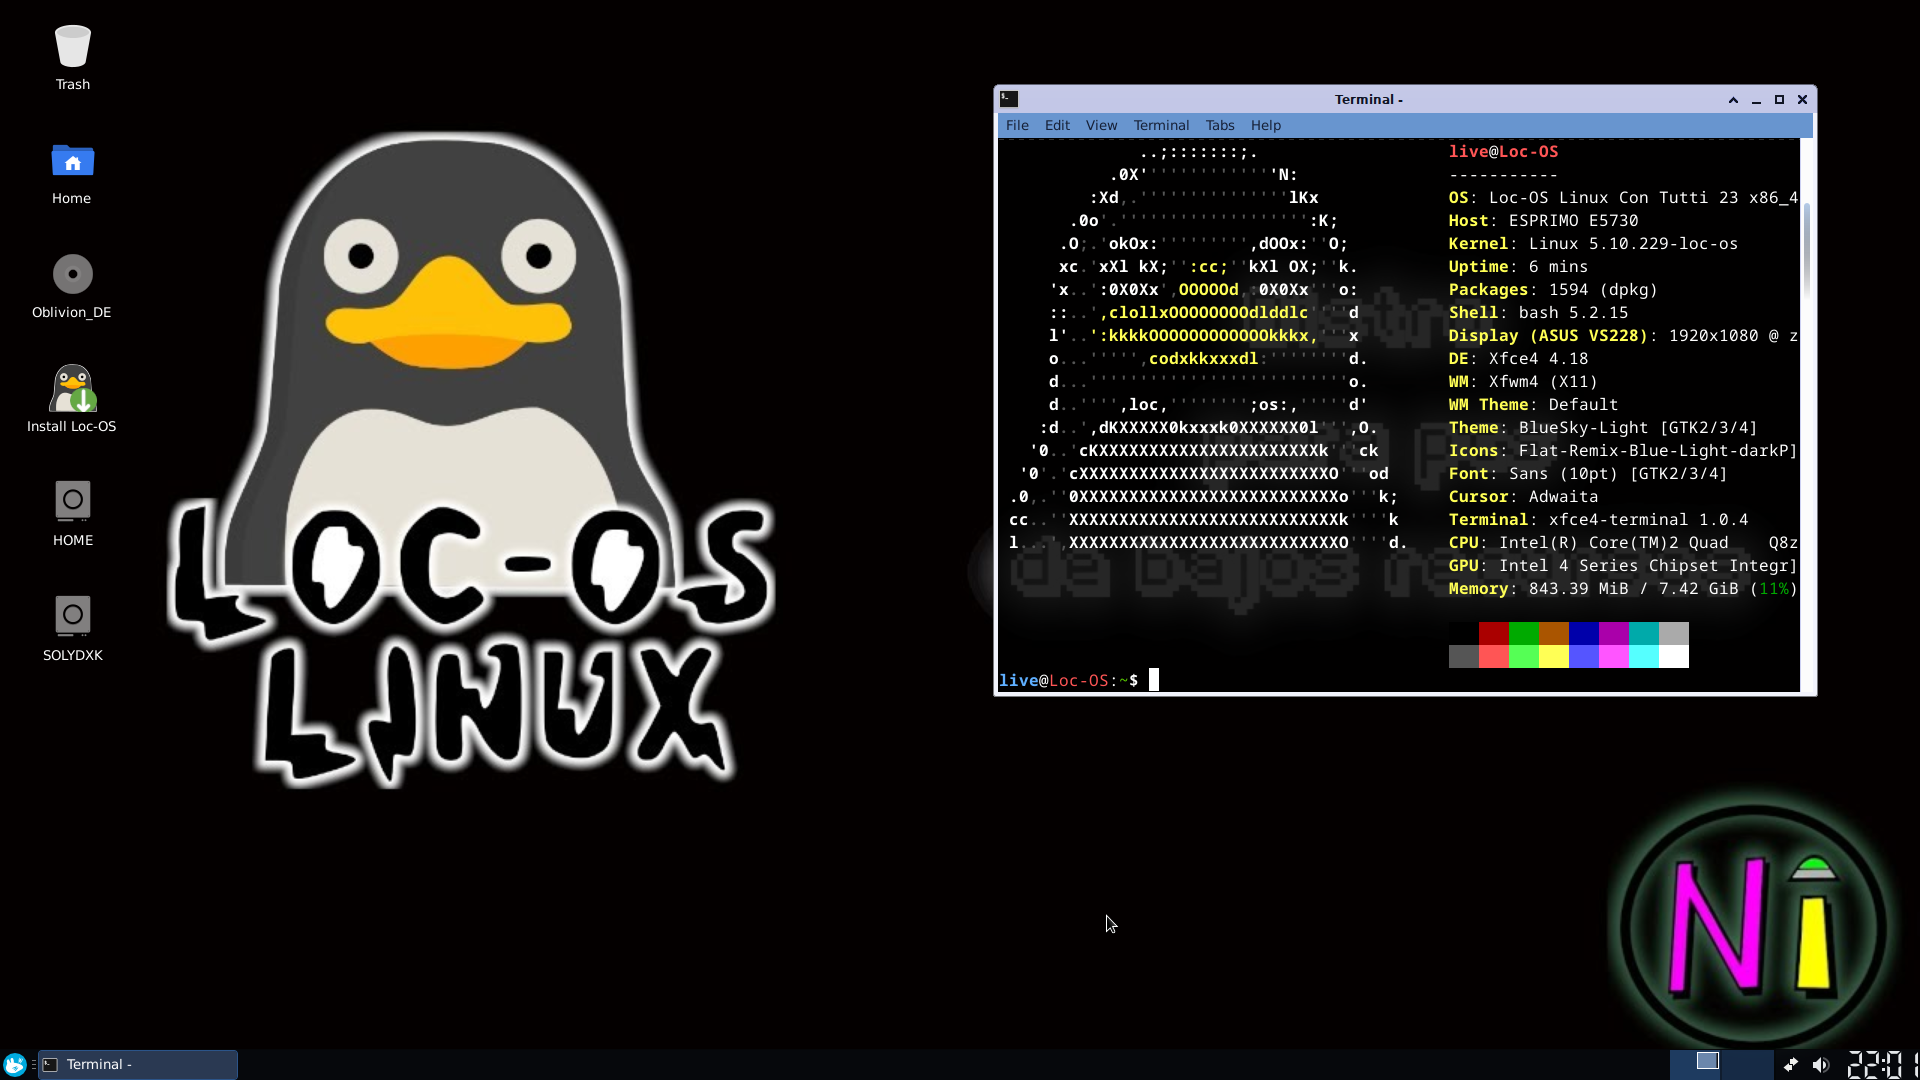The height and width of the screenshot is (1080, 1920).
Task: Open the Tabs menu
Action: point(1219,125)
